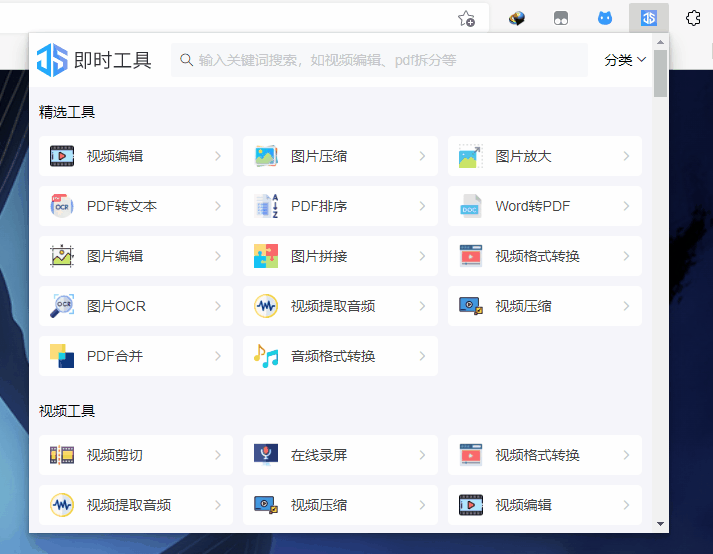Select the 图片压缩 icon
This screenshot has width=713, height=554.
point(266,156)
